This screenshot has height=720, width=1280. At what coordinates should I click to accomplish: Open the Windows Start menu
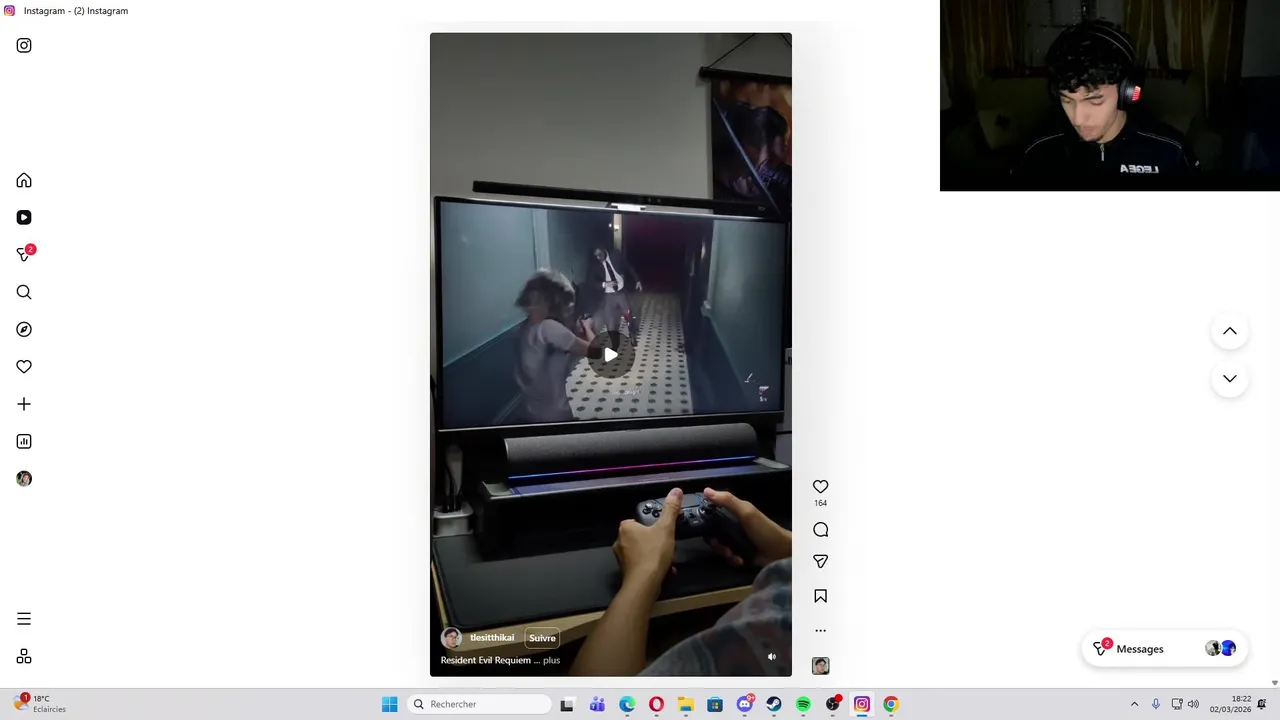[389, 704]
